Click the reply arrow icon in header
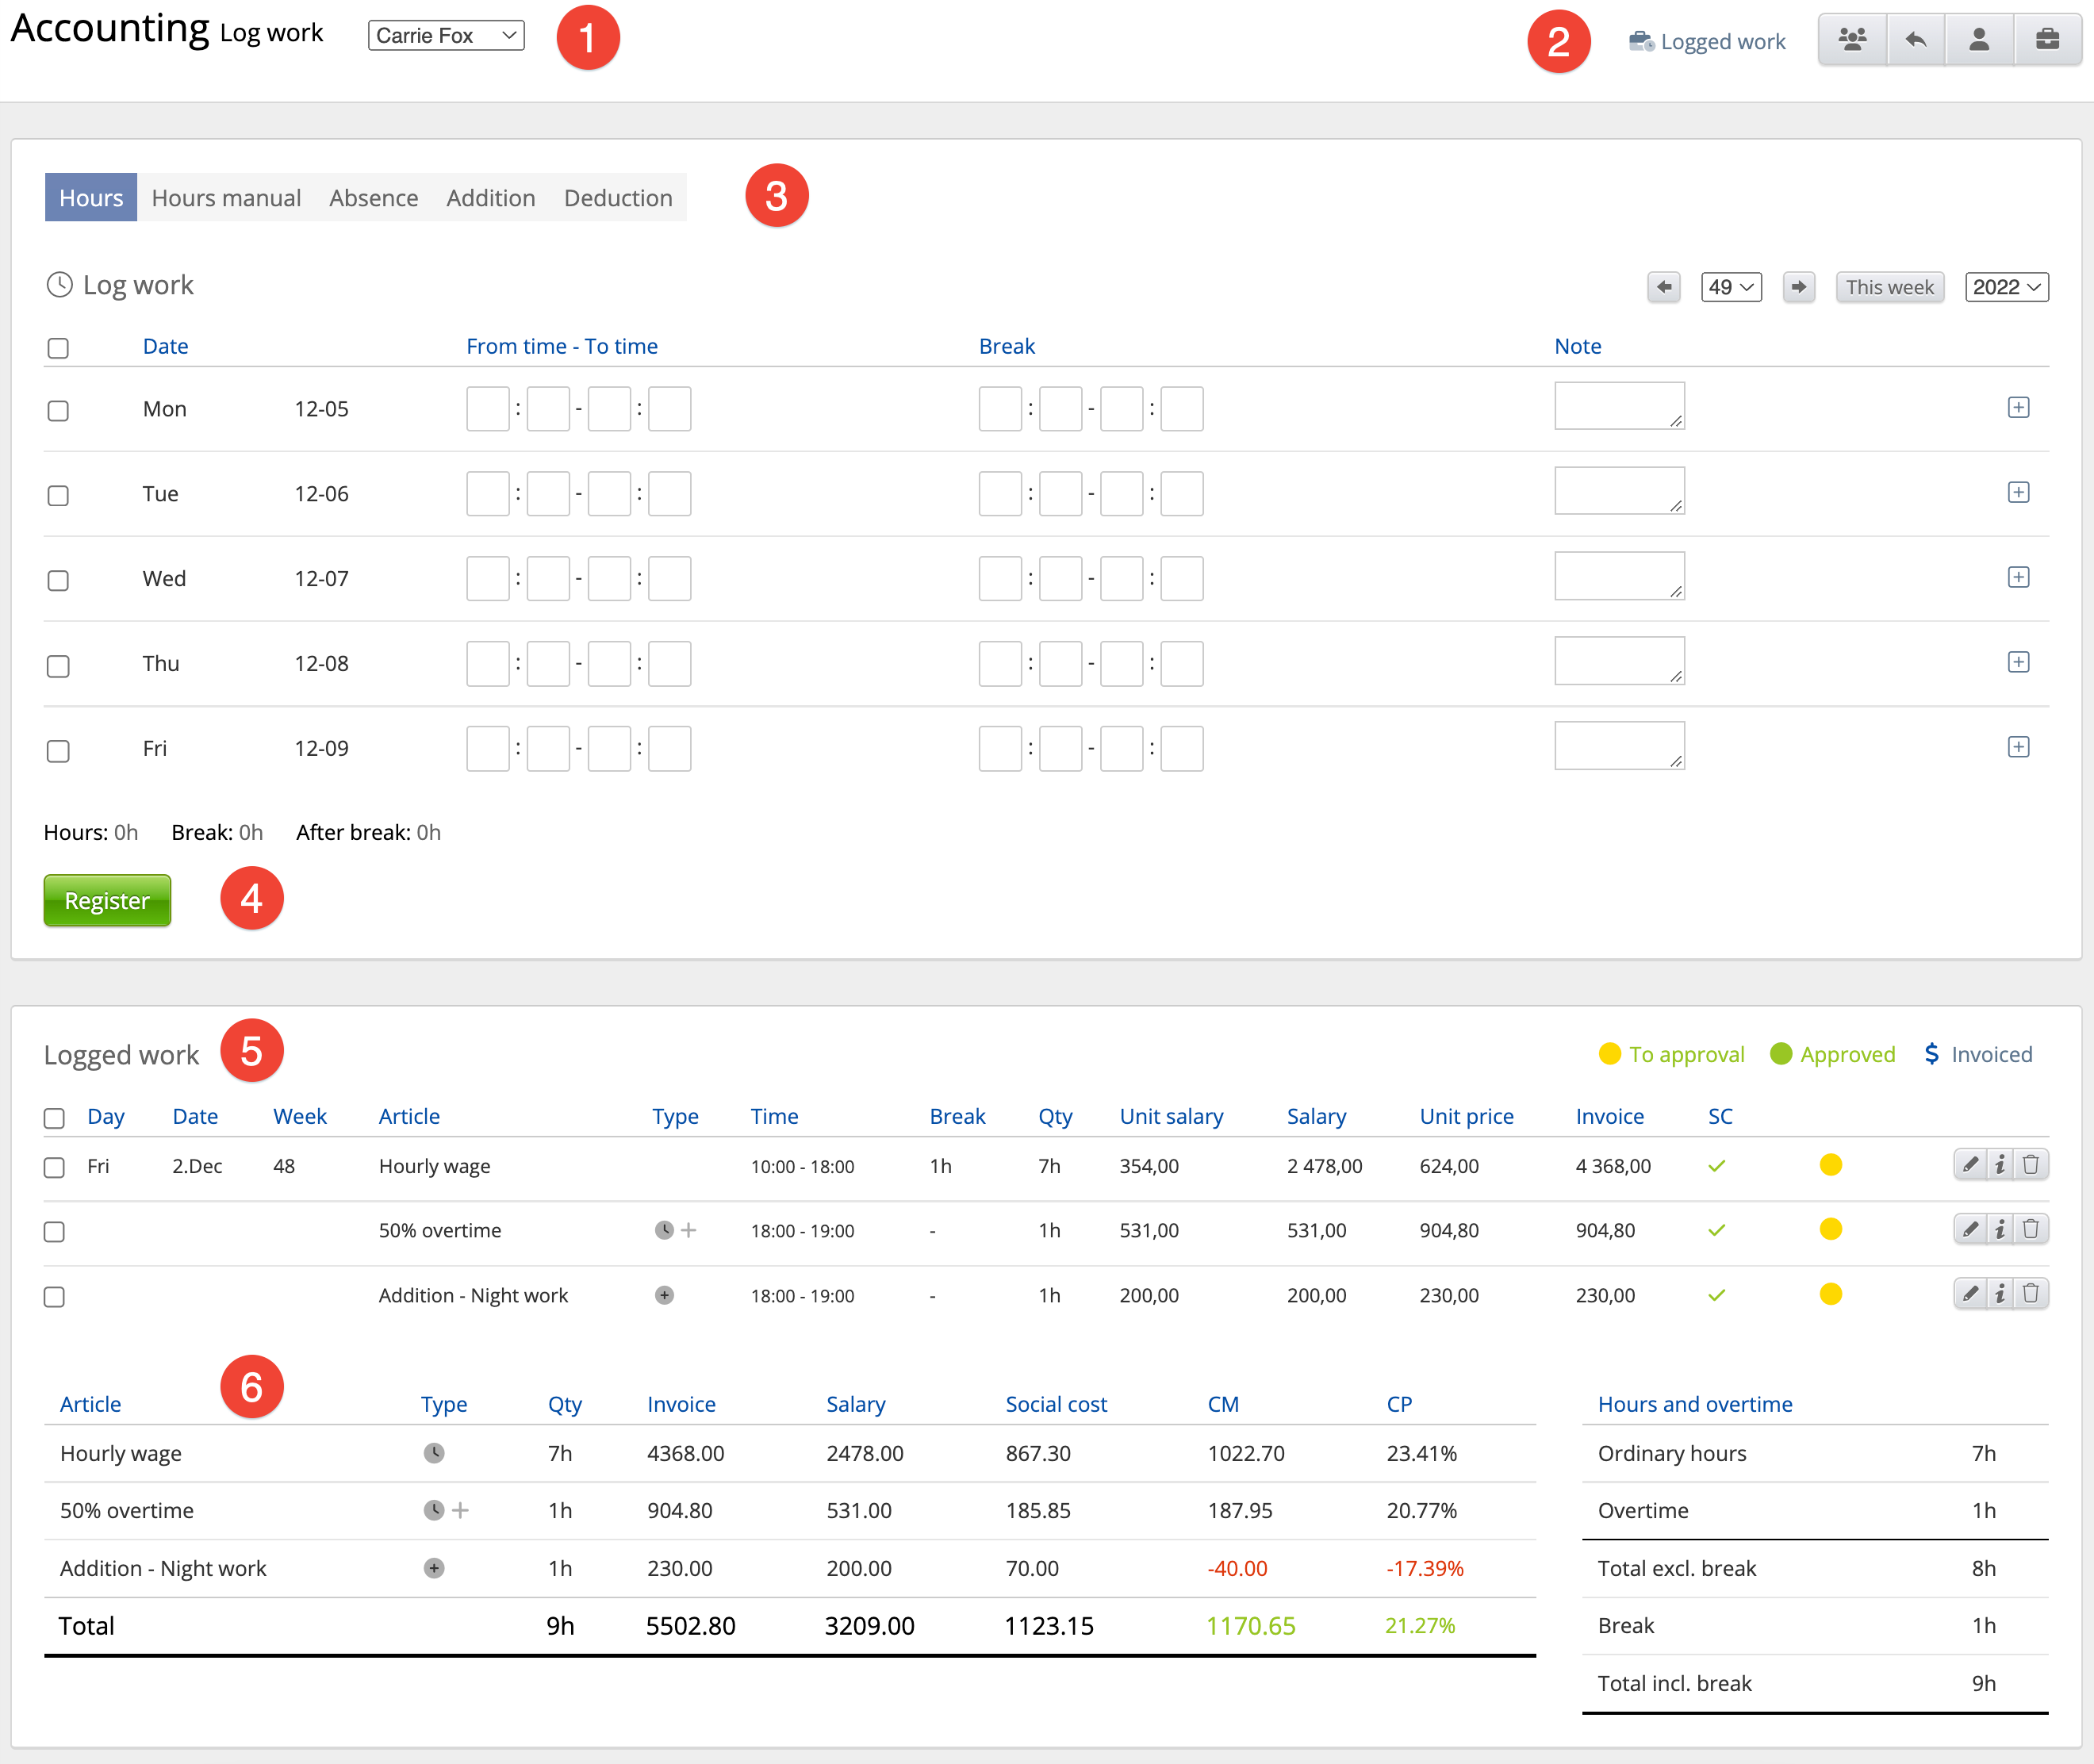 1915,40
